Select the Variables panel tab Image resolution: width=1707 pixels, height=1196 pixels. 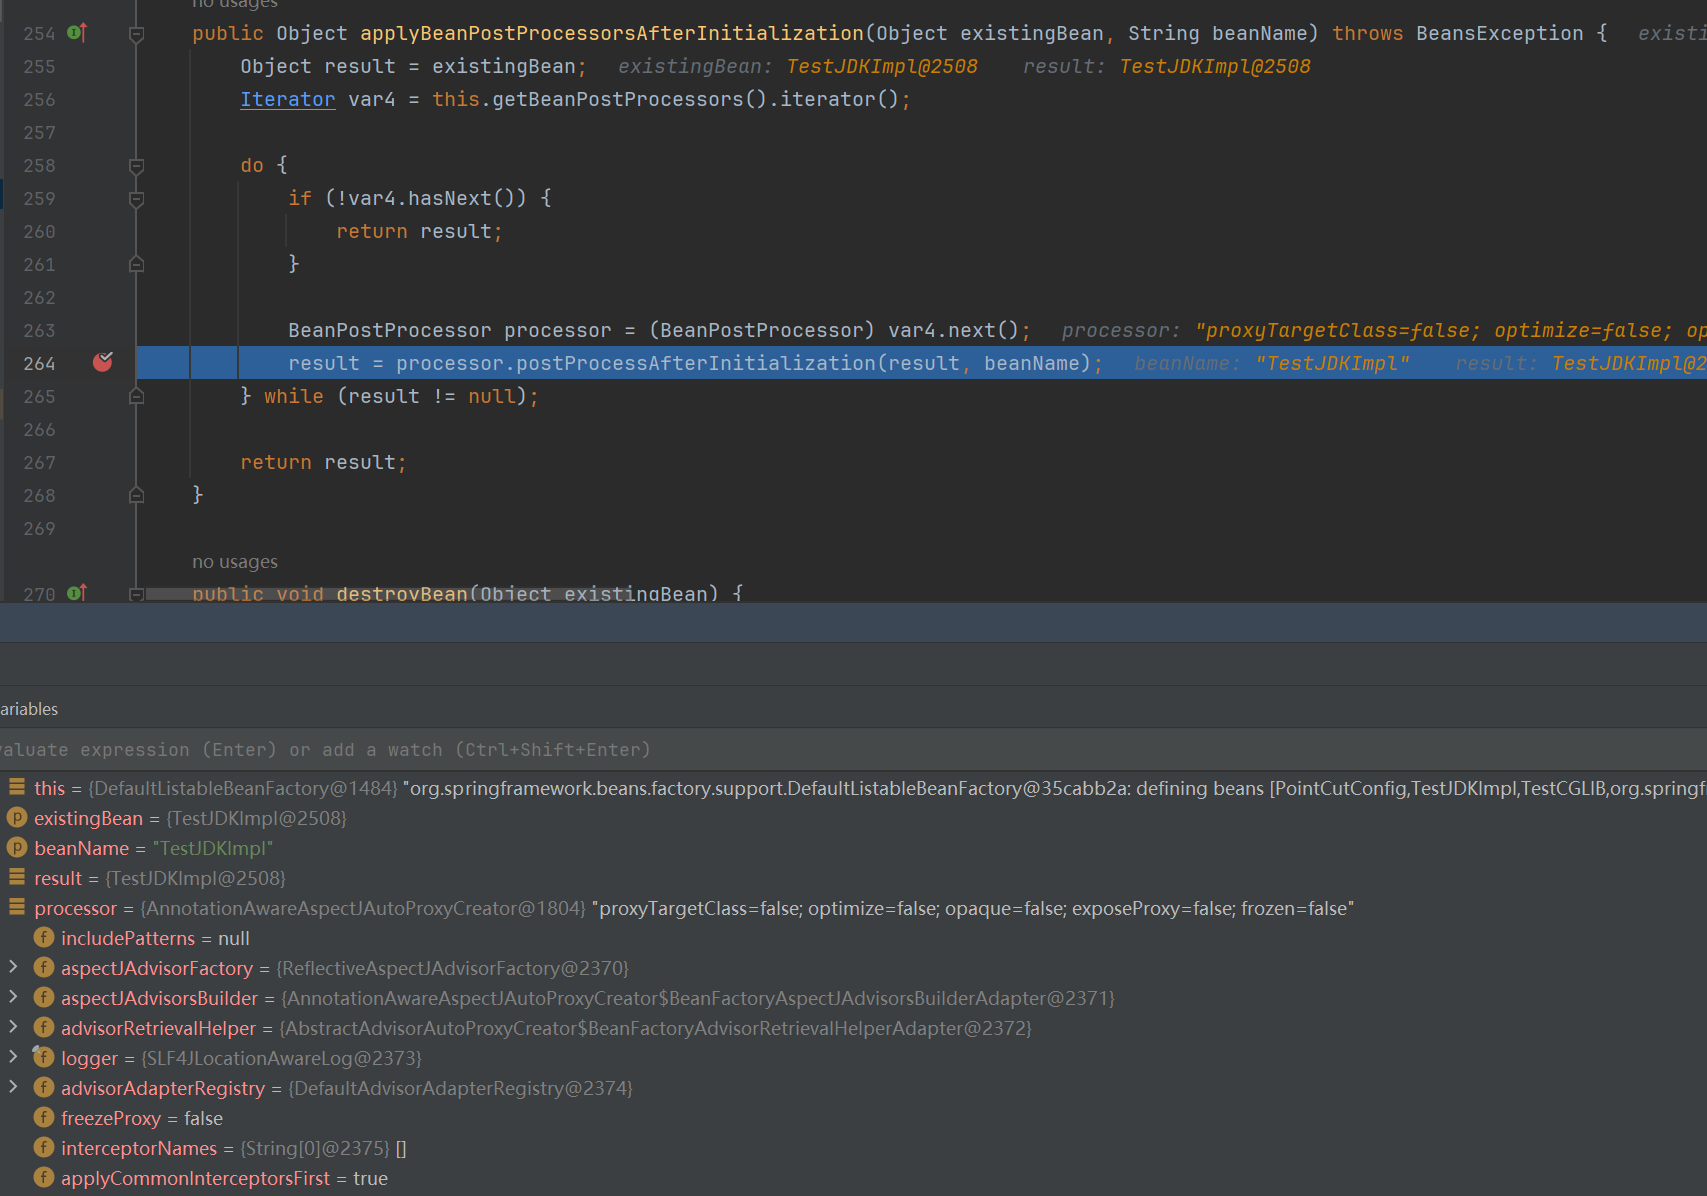[x=29, y=709]
